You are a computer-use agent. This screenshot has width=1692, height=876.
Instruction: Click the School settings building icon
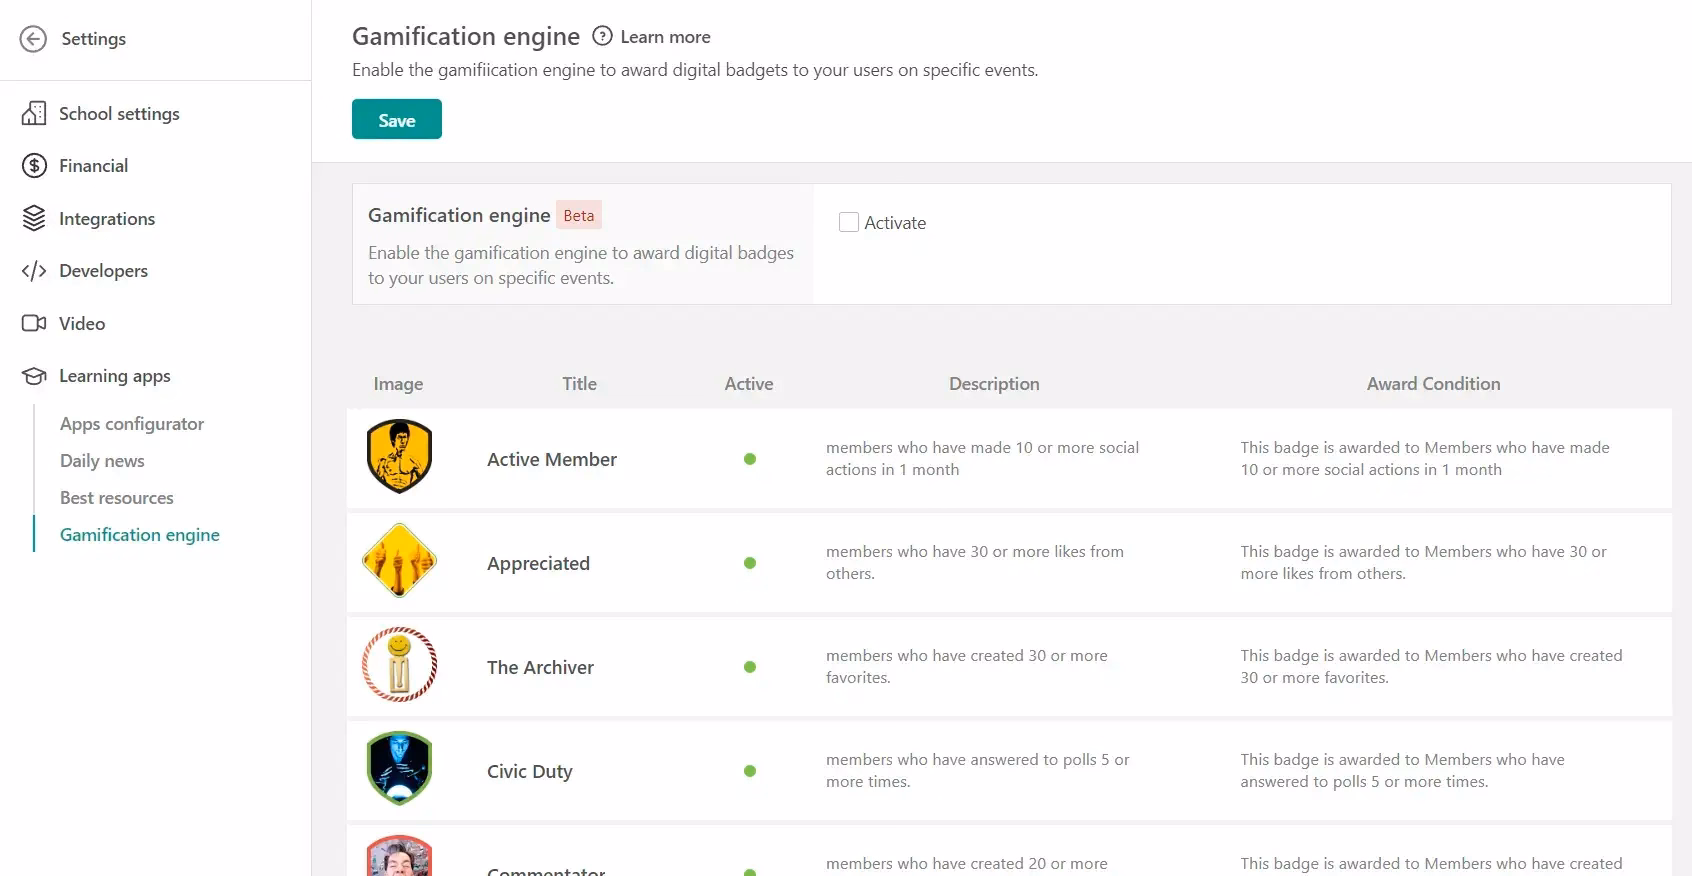tap(34, 114)
